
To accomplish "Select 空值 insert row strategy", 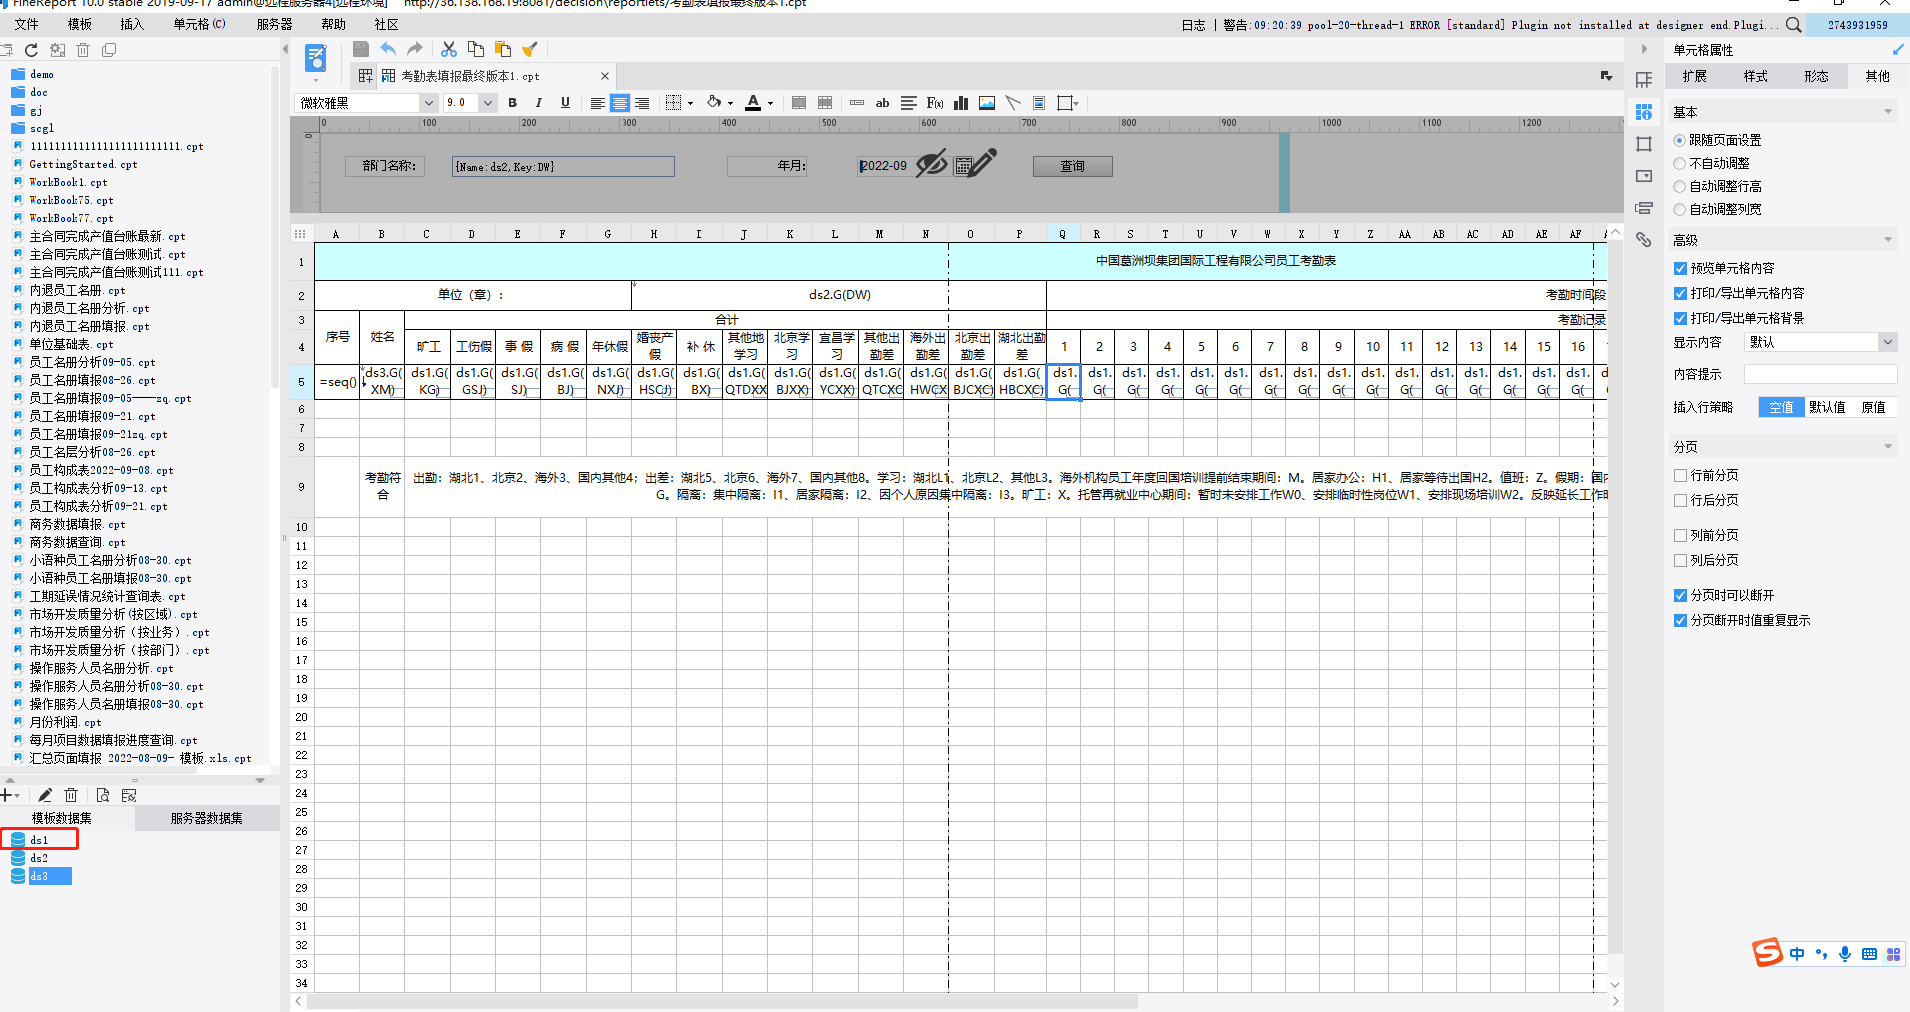I will tap(1781, 407).
